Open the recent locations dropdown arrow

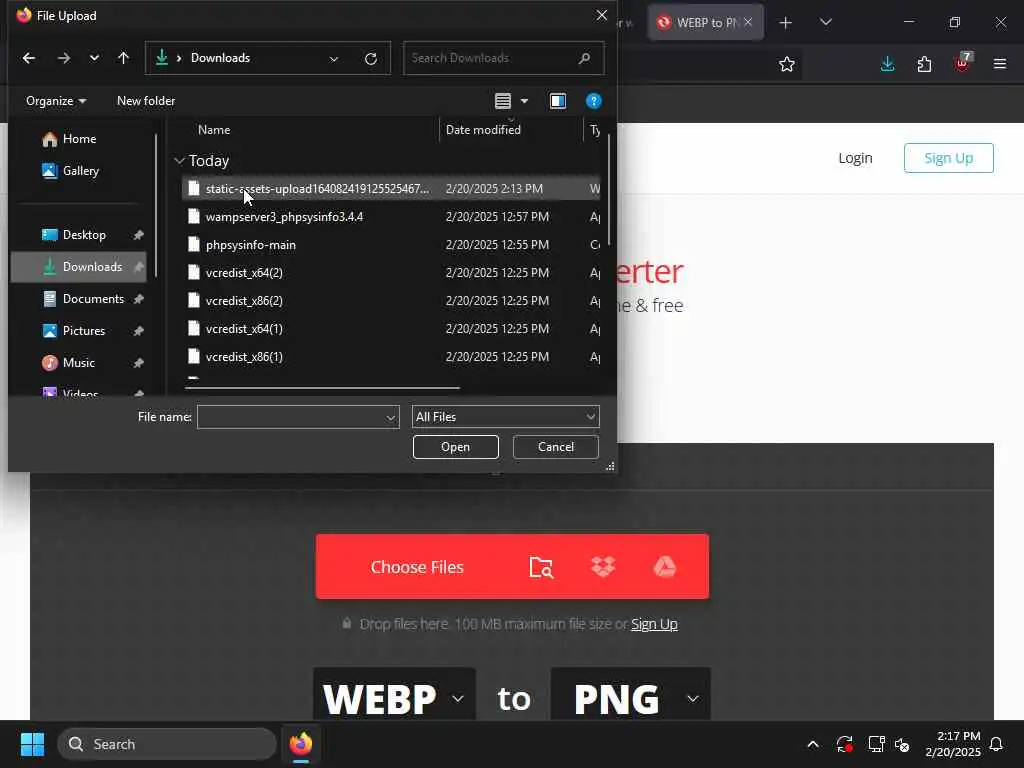click(x=95, y=58)
